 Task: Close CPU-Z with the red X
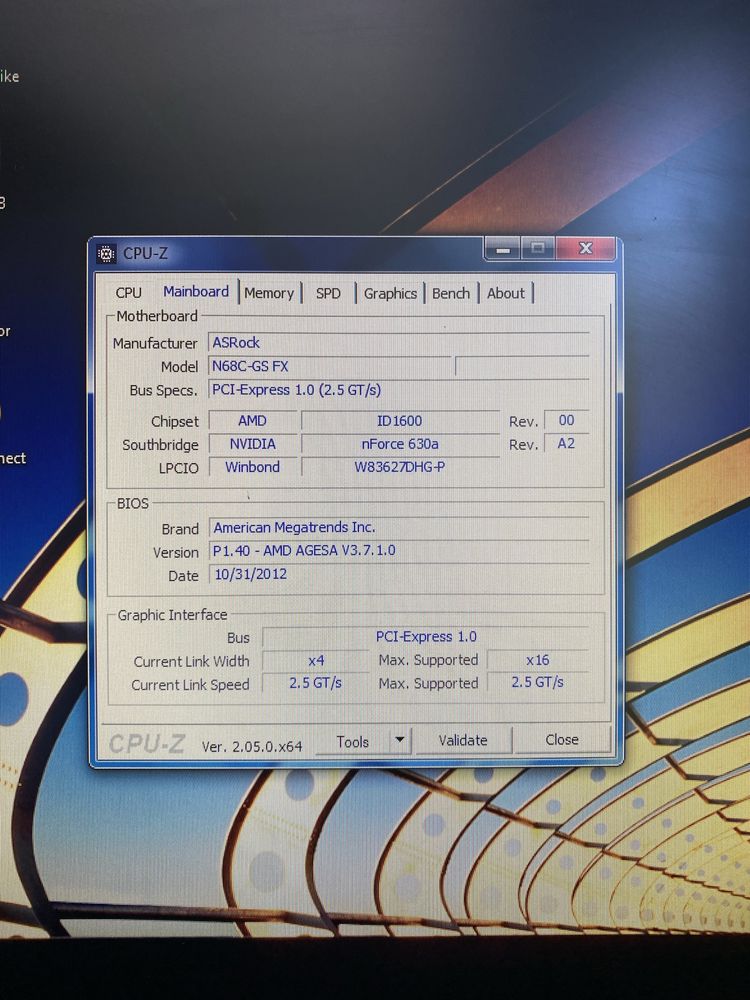[585, 248]
